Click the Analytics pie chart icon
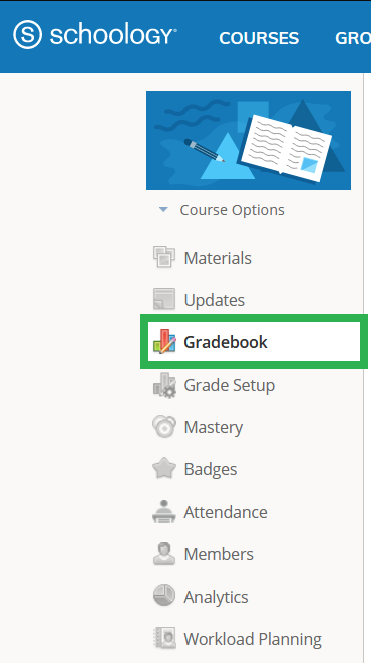The width and height of the screenshot is (372, 664). (x=164, y=596)
